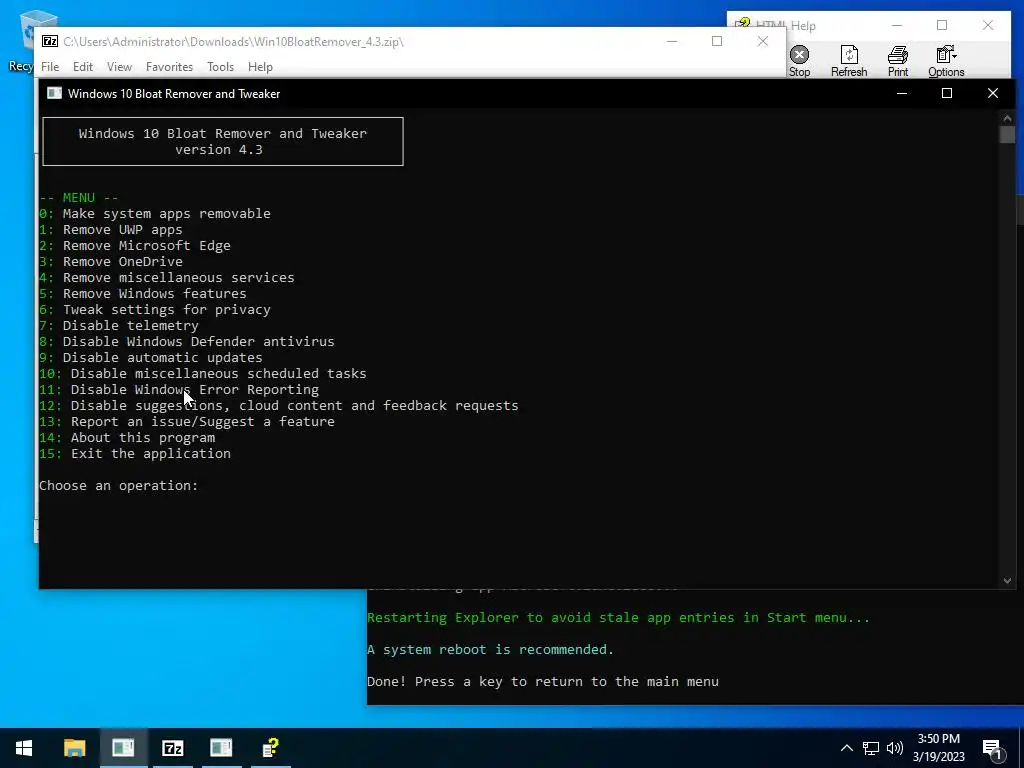This screenshot has height=768, width=1024.
Task: Click "Restarting Explorer" green line in back console
Action: tap(618, 618)
